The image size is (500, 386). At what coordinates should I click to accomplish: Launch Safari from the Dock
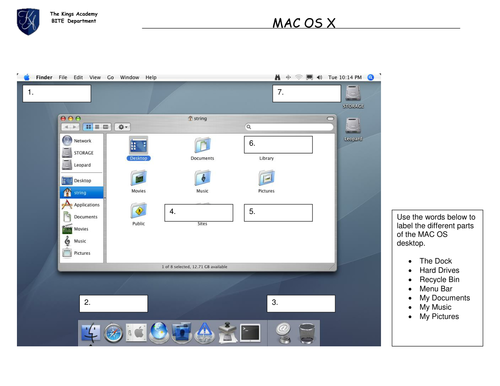pyautogui.click(x=113, y=333)
